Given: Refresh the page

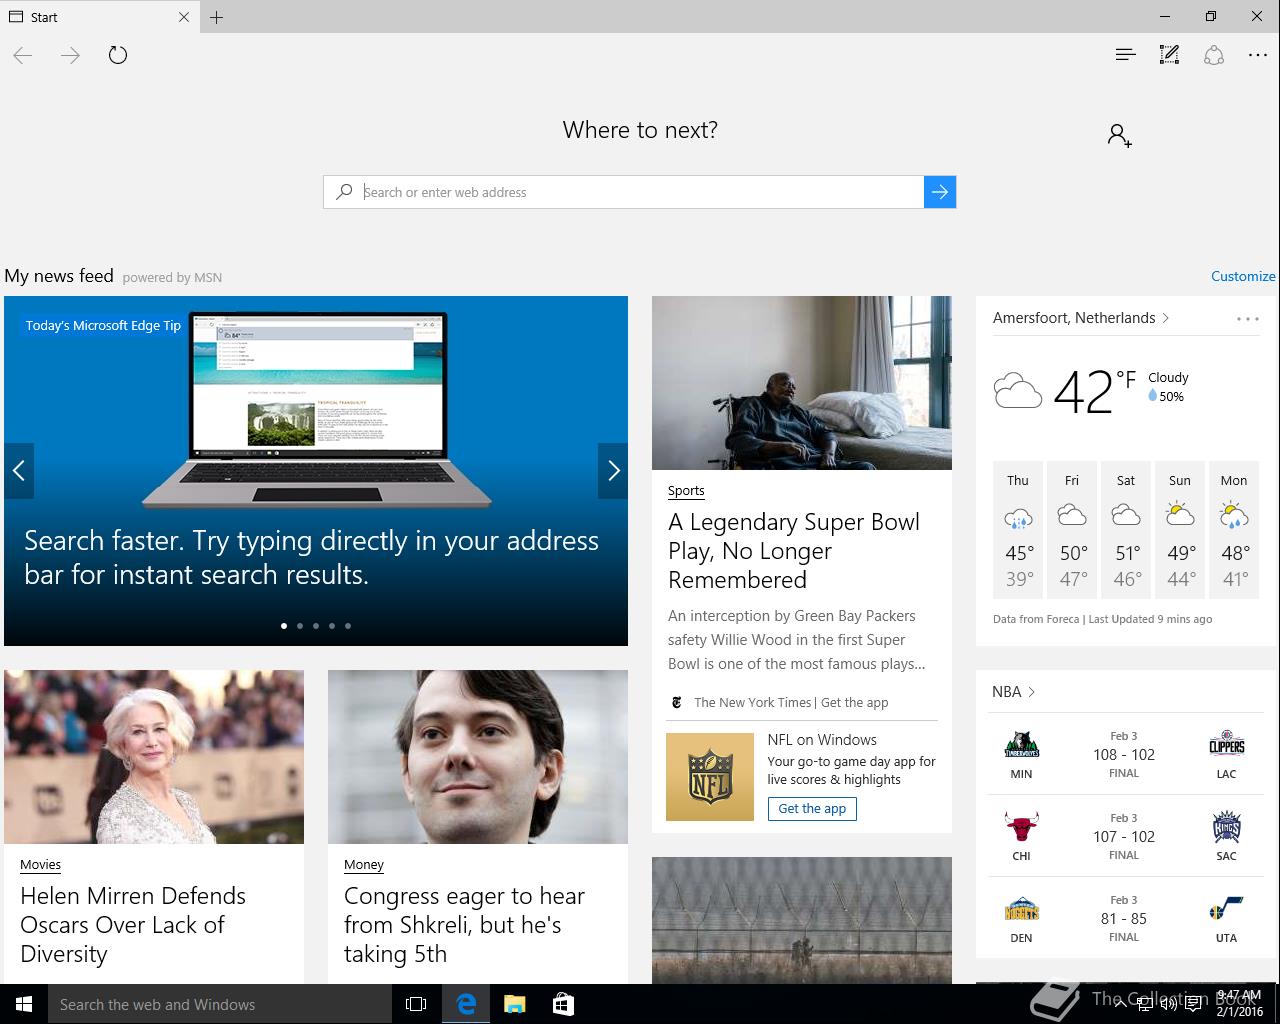Looking at the screenshot, I should (118, 55).
